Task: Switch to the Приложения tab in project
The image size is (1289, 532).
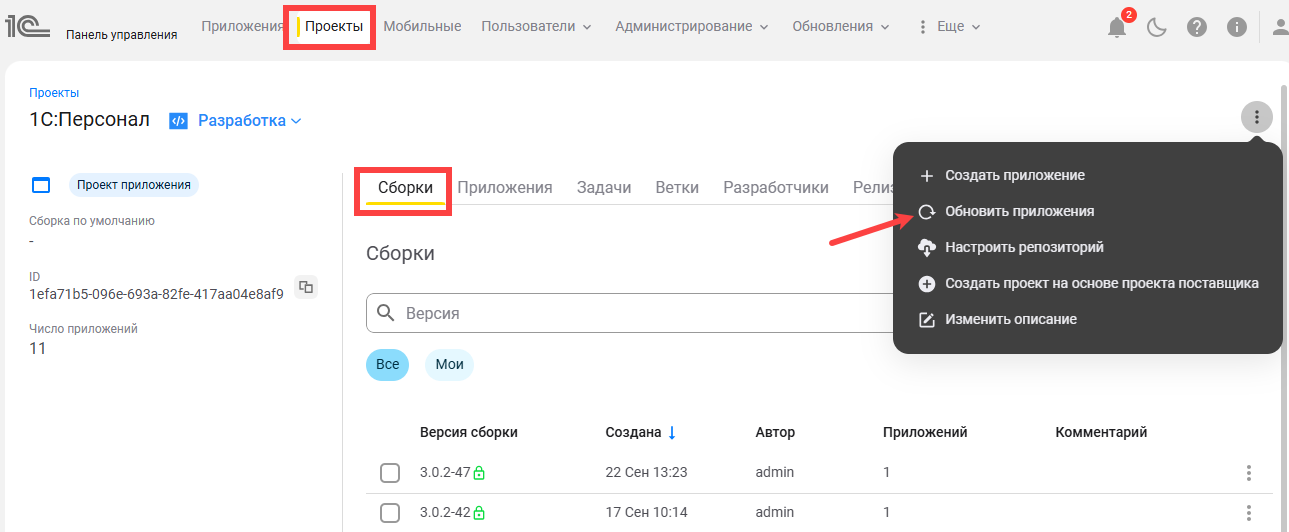Action: 505,188
